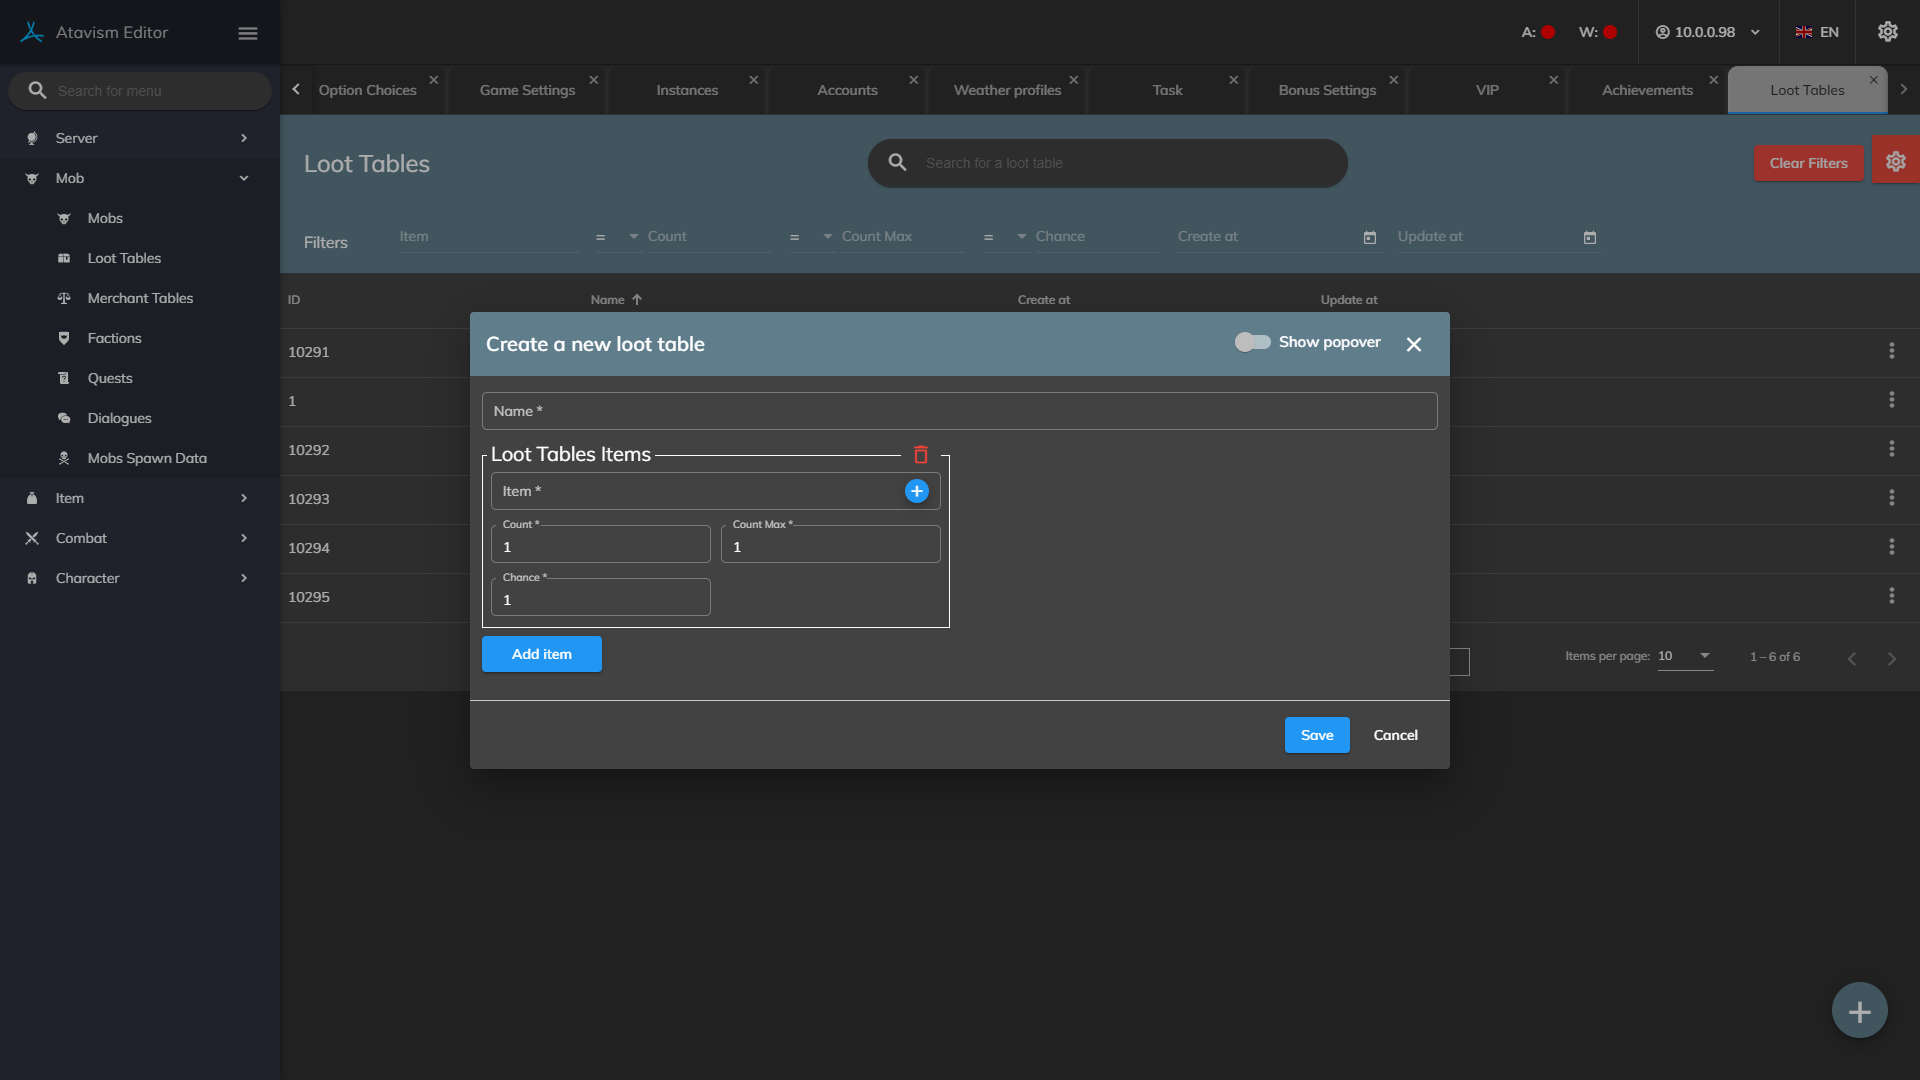Viewport: 1920px width, 1080px height.
Task: Open row 10291 three-dot menu
Action: click(1891, 351)
